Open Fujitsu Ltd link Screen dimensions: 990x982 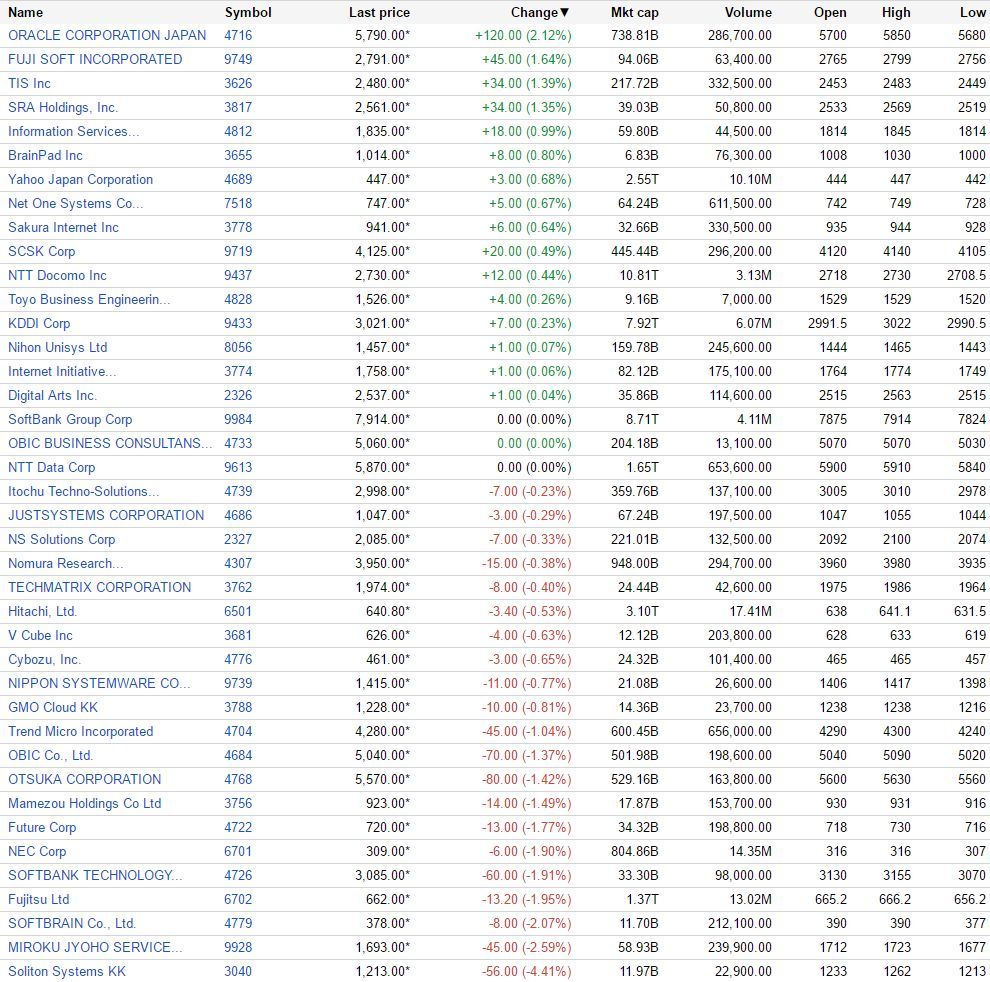[39, 899]
